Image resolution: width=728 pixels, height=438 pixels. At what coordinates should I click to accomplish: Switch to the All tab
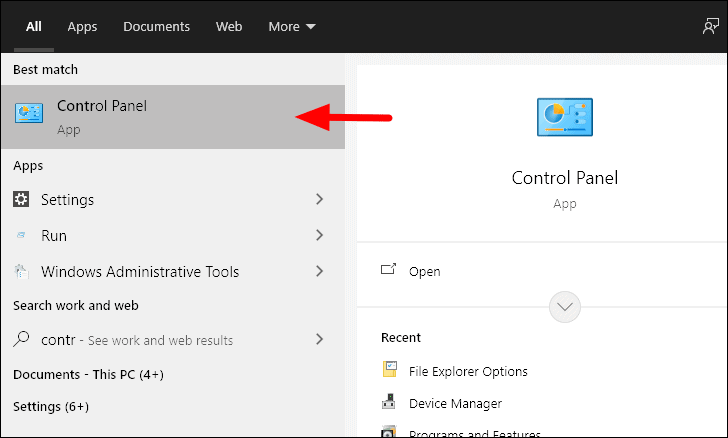pyautogui.click(x=33, y=26)
